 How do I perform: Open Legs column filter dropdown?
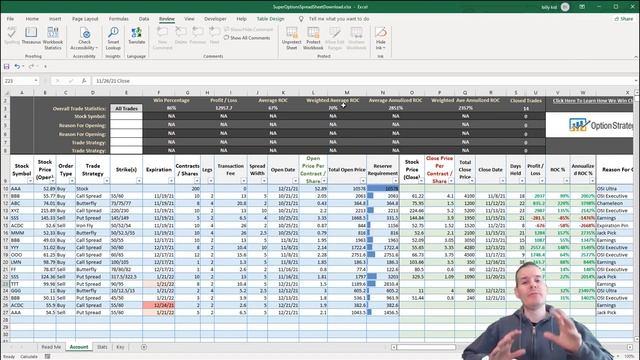pos(211,180)
